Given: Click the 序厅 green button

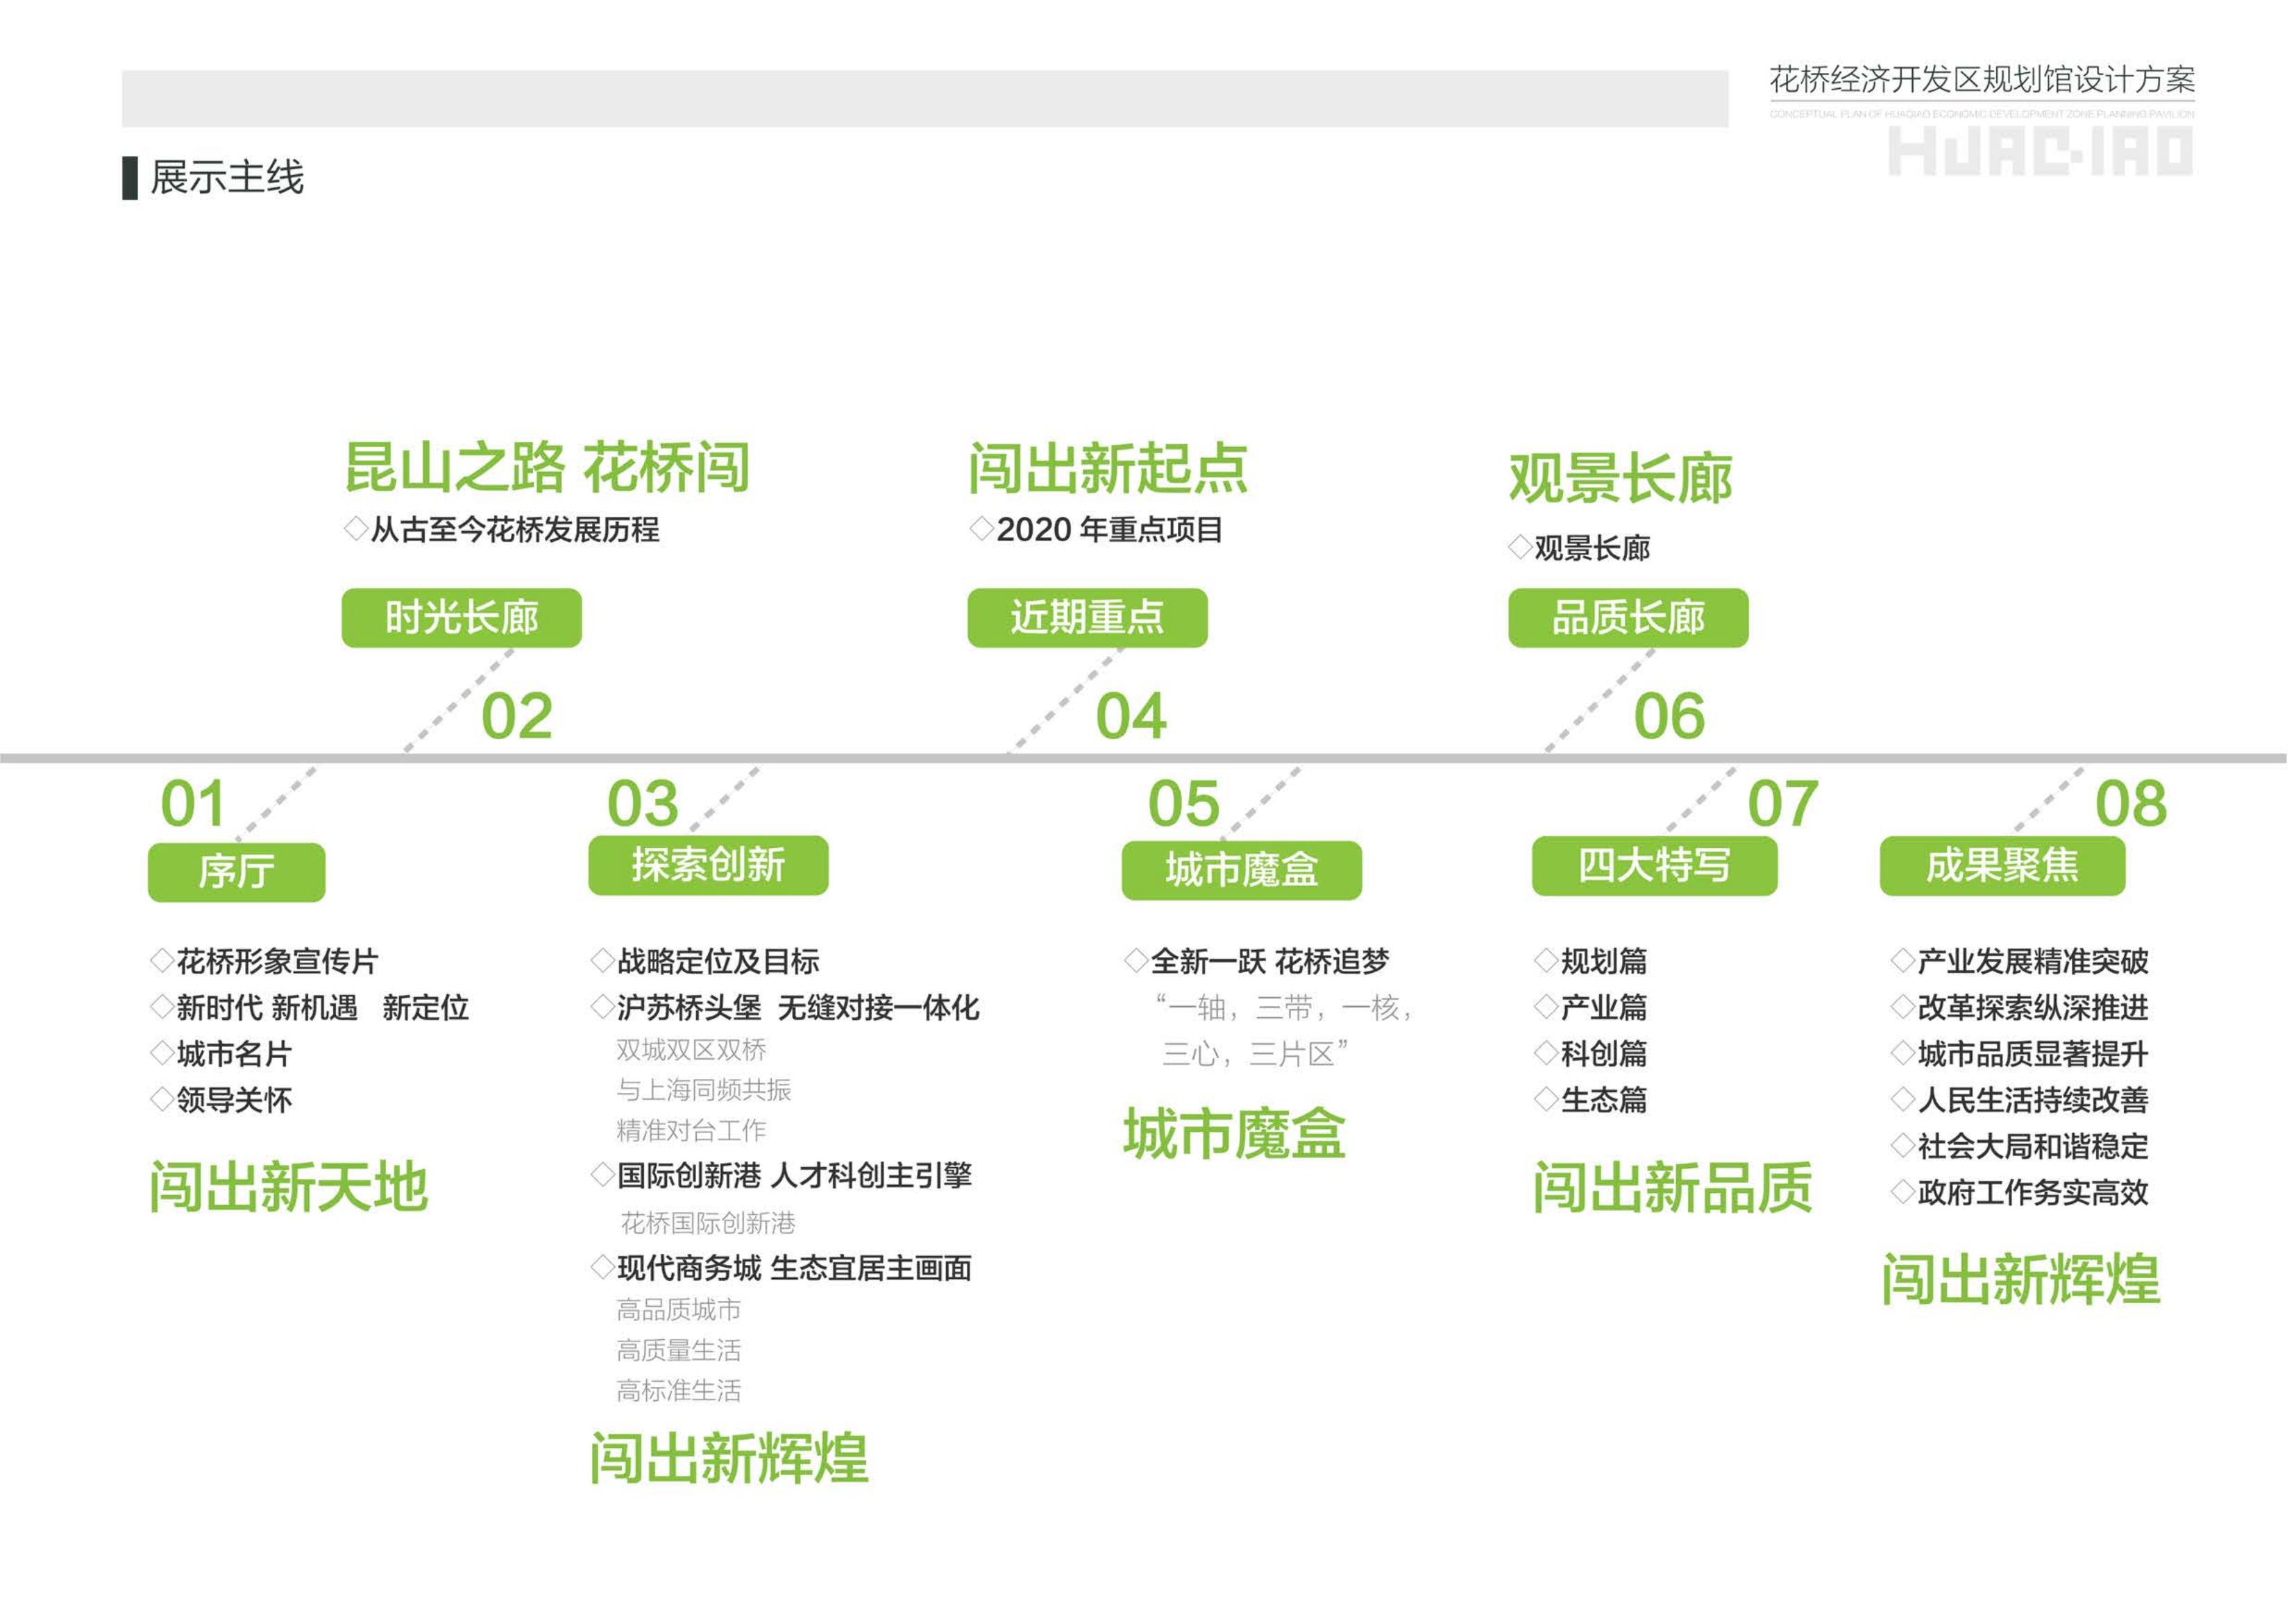Looking at the screenshot, I should (x=236, y=872).
